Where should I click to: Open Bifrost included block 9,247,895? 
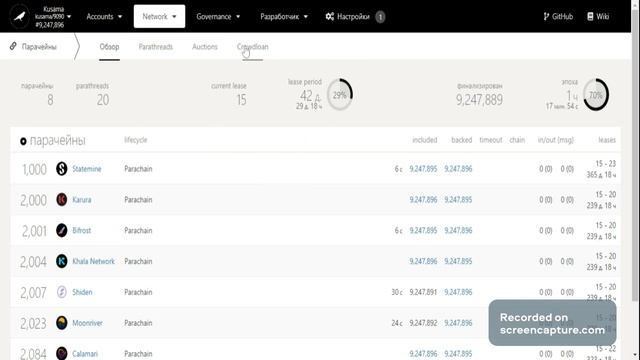(423, 231)
